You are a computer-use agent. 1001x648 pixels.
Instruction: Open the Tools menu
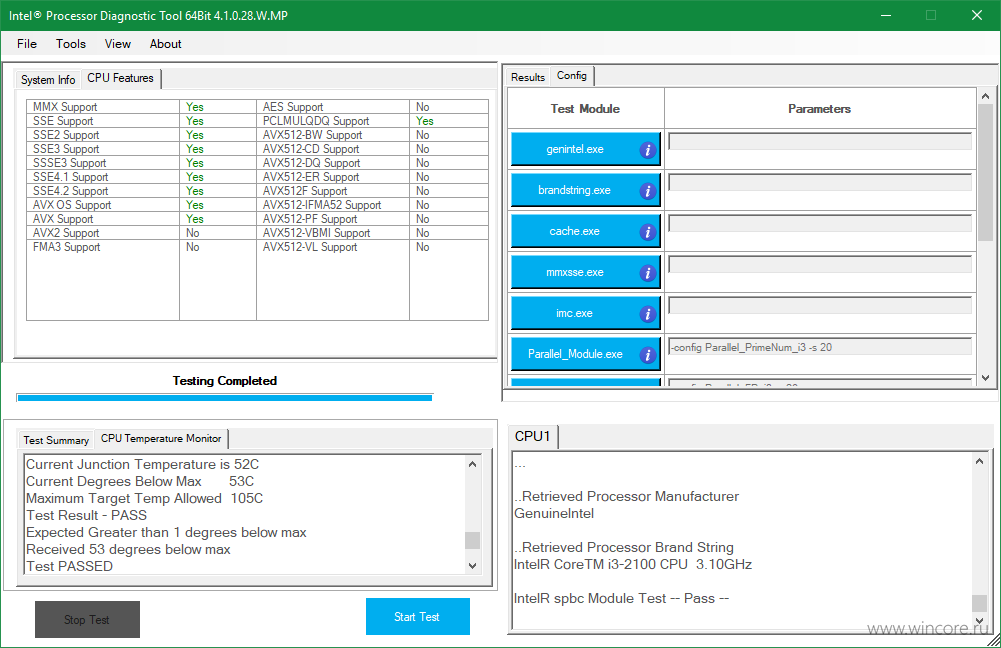tap(70, 44)
